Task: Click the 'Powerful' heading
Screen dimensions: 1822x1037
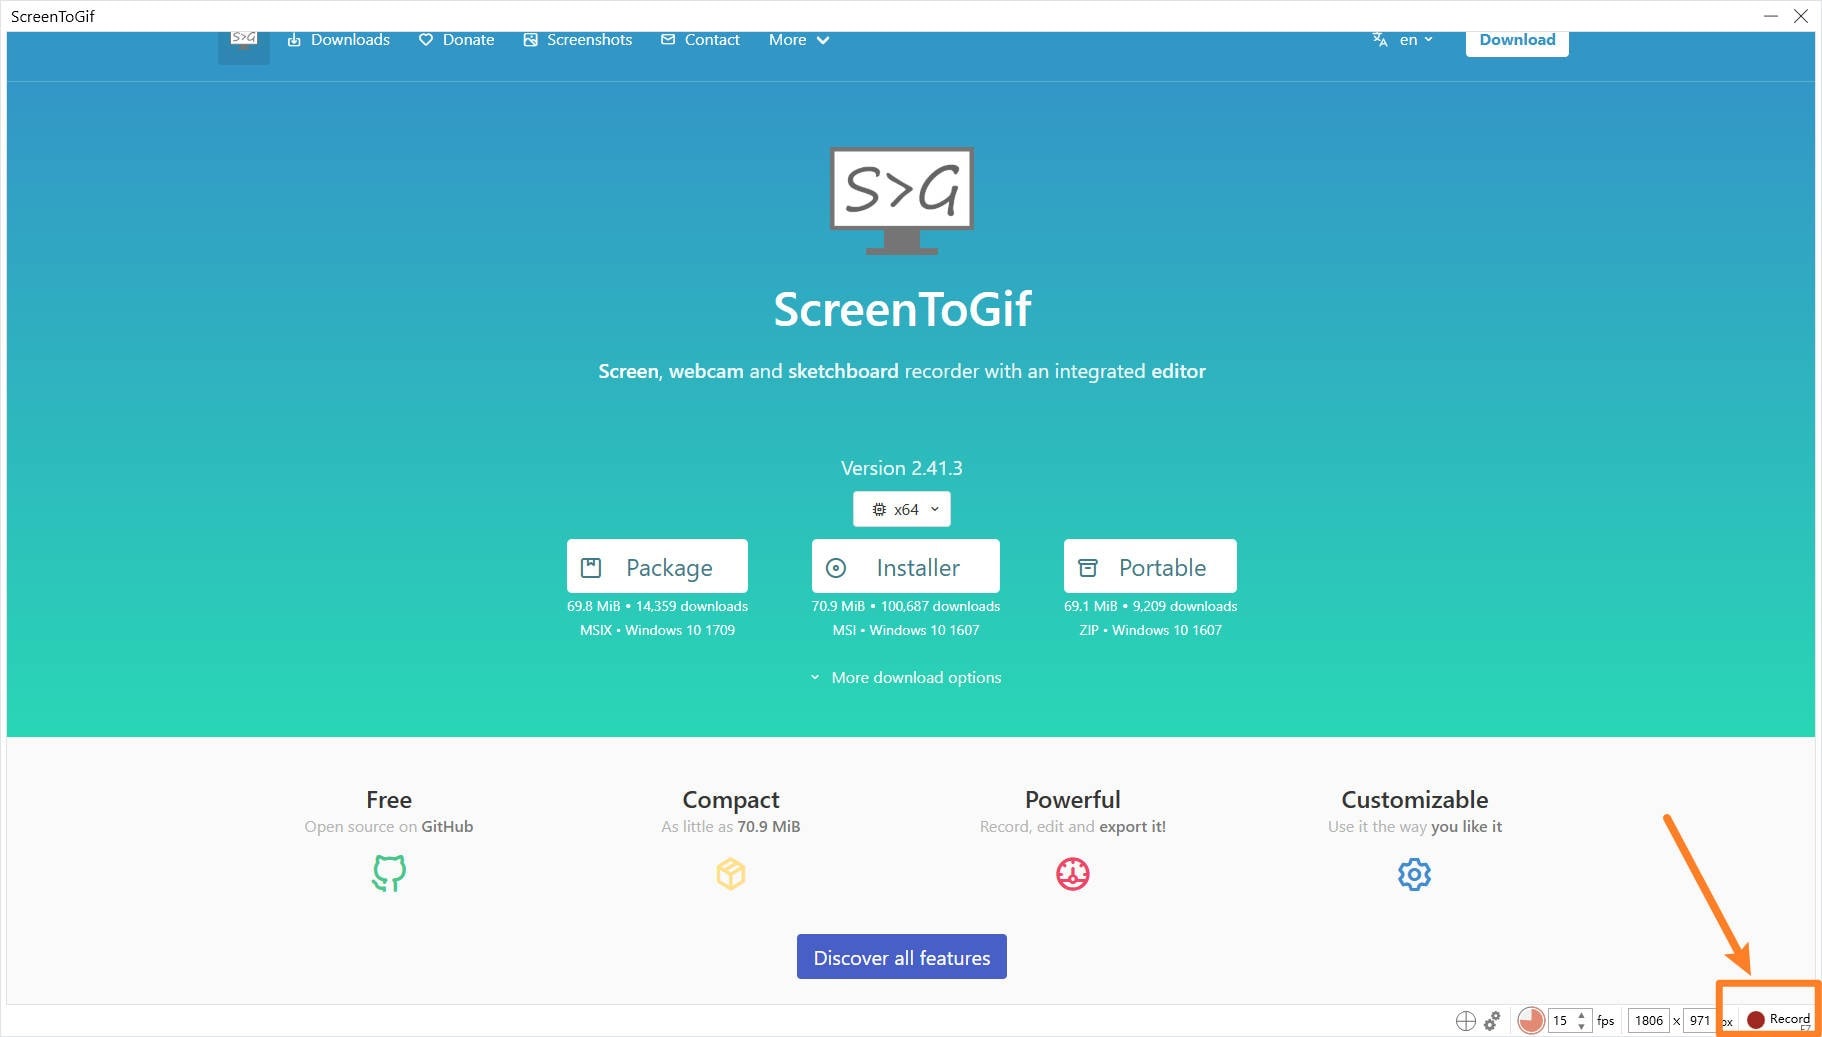Action: point(1073,800)
